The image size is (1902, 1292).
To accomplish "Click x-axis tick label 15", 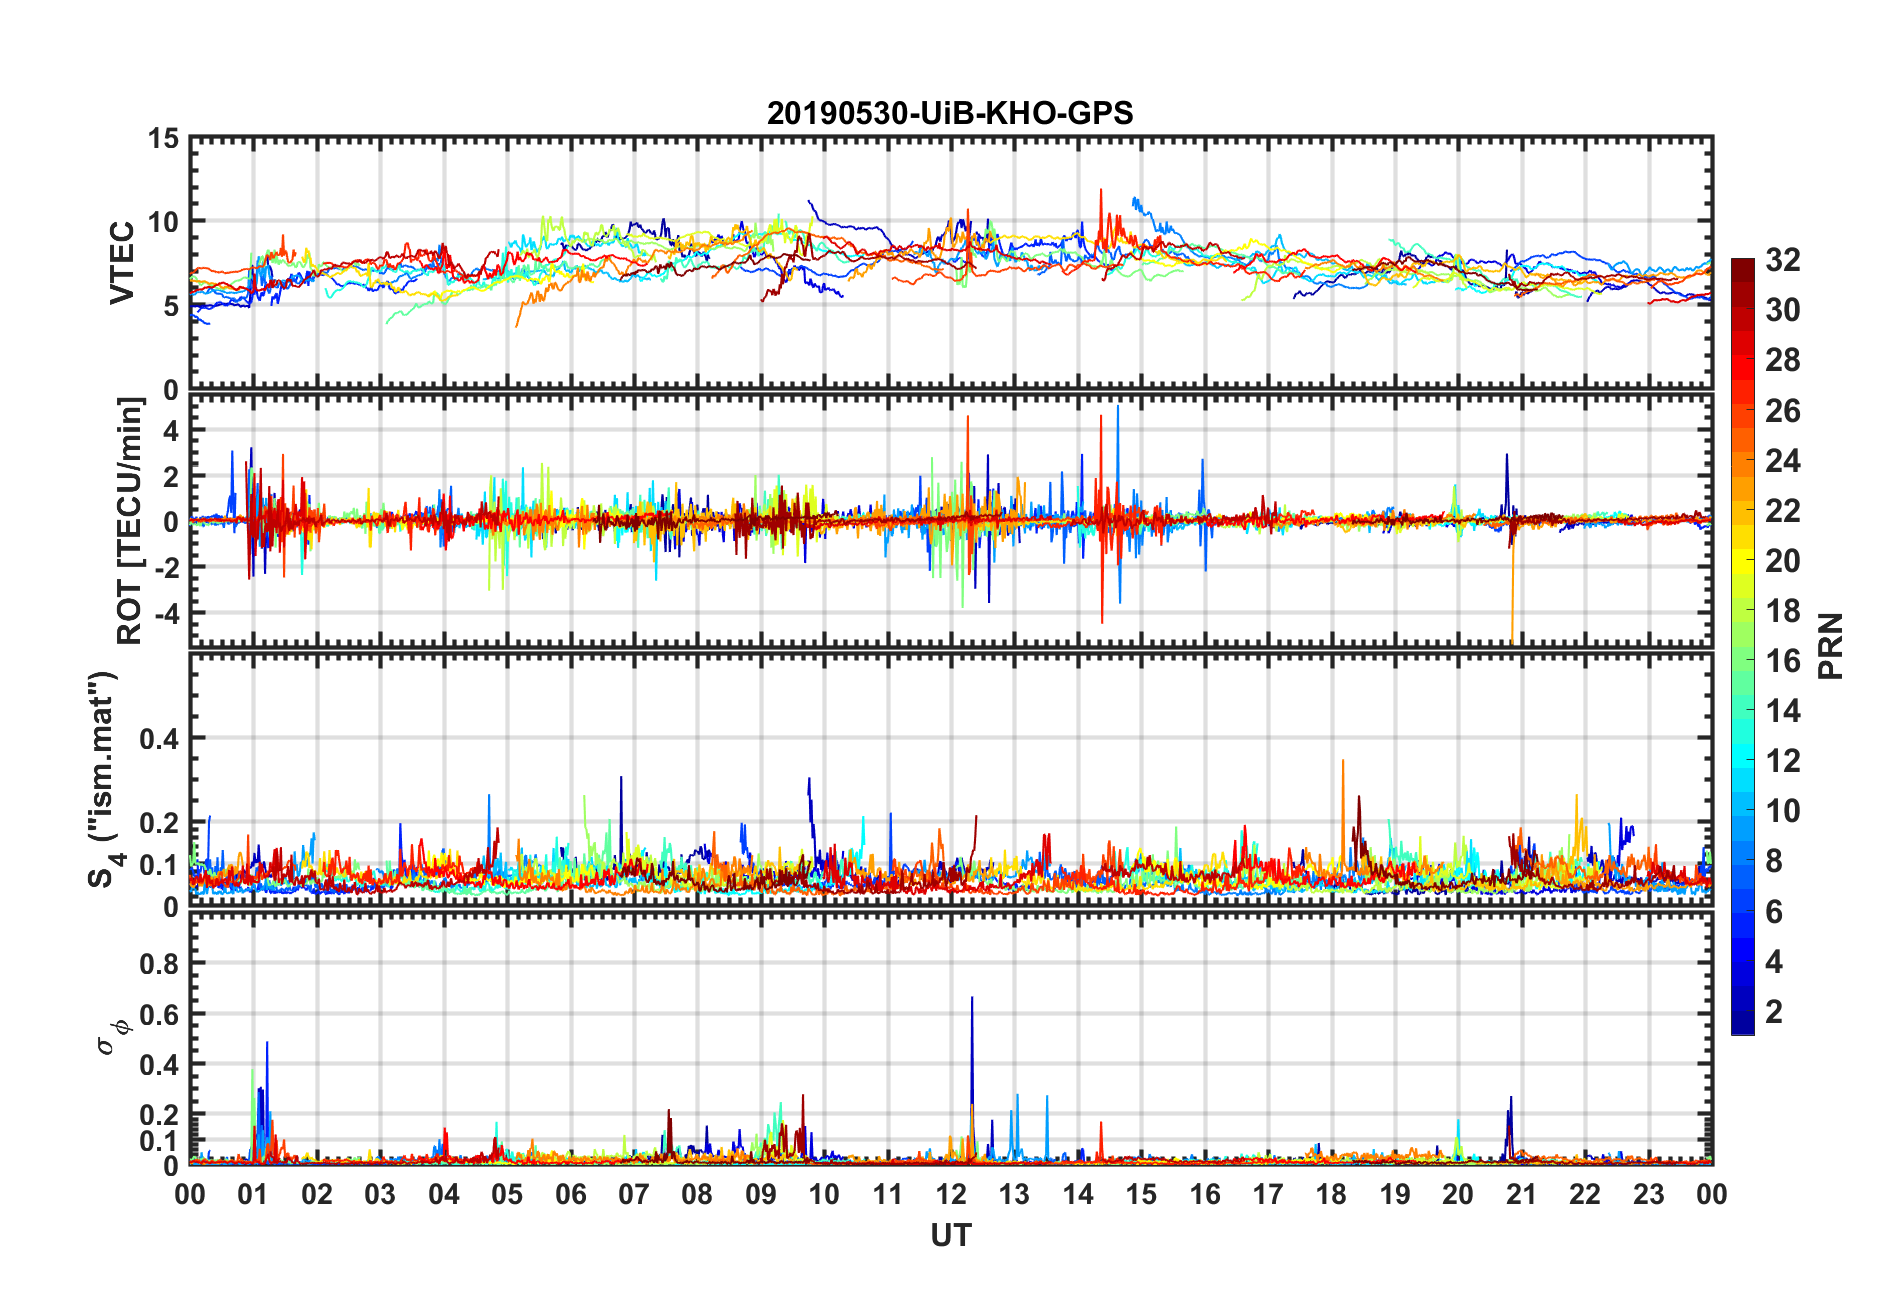I will (x=1141, y=1195).
